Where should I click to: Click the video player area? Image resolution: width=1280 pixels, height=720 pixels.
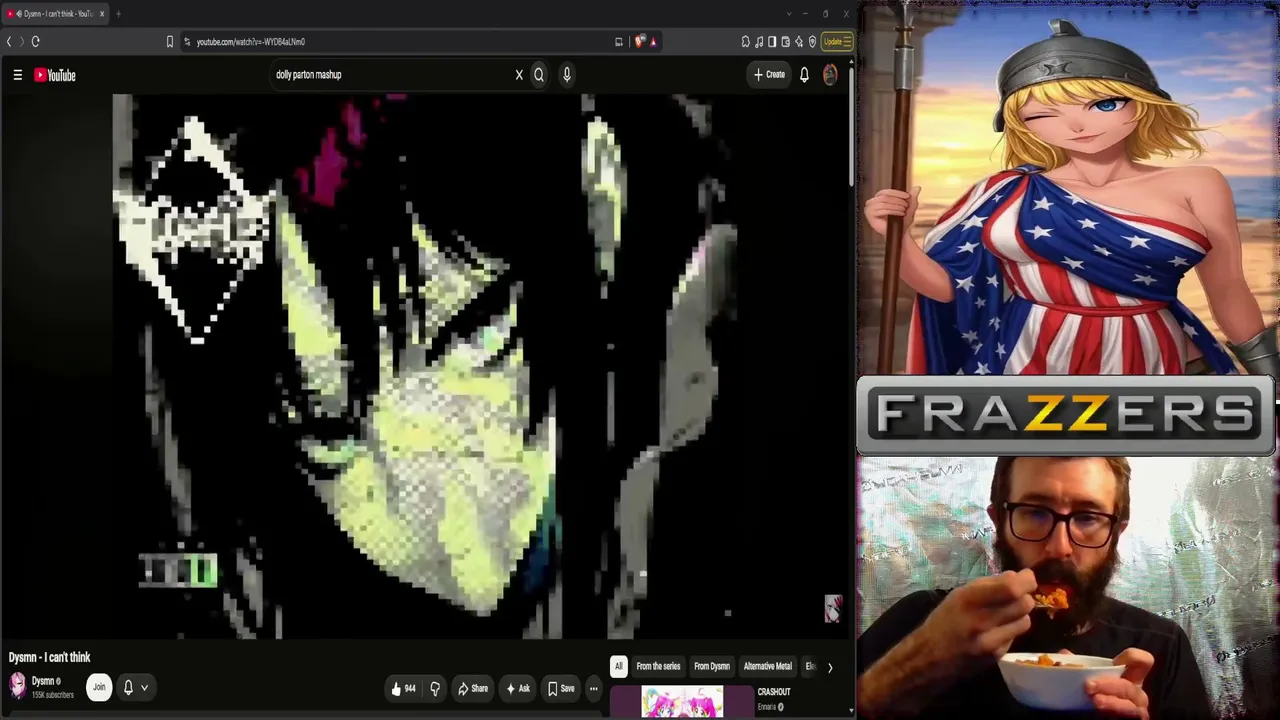[428, 366]
